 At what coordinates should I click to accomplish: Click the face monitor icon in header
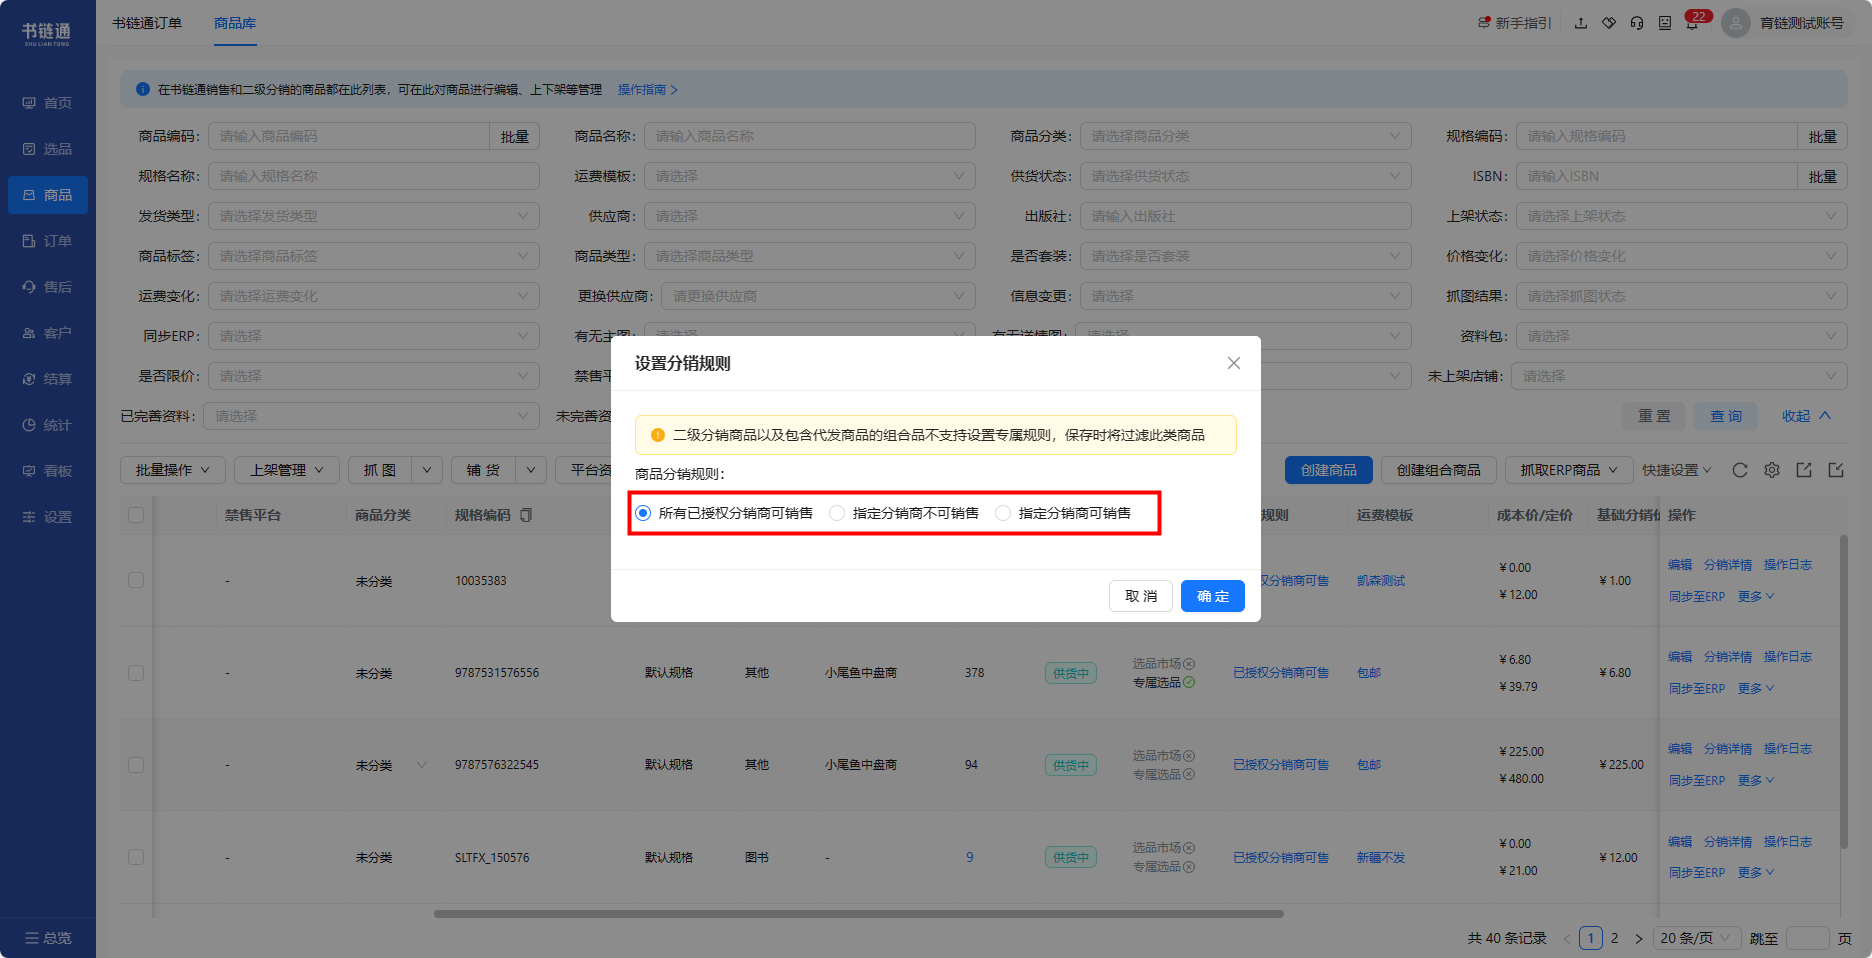(1665, 23)
